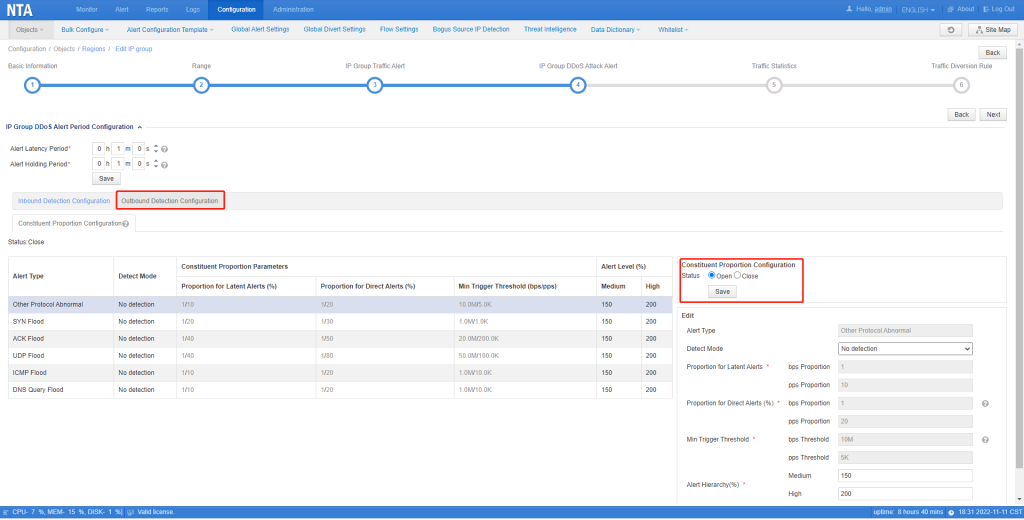Jump to wizard step 1 Basic Information

click(32, 86)
